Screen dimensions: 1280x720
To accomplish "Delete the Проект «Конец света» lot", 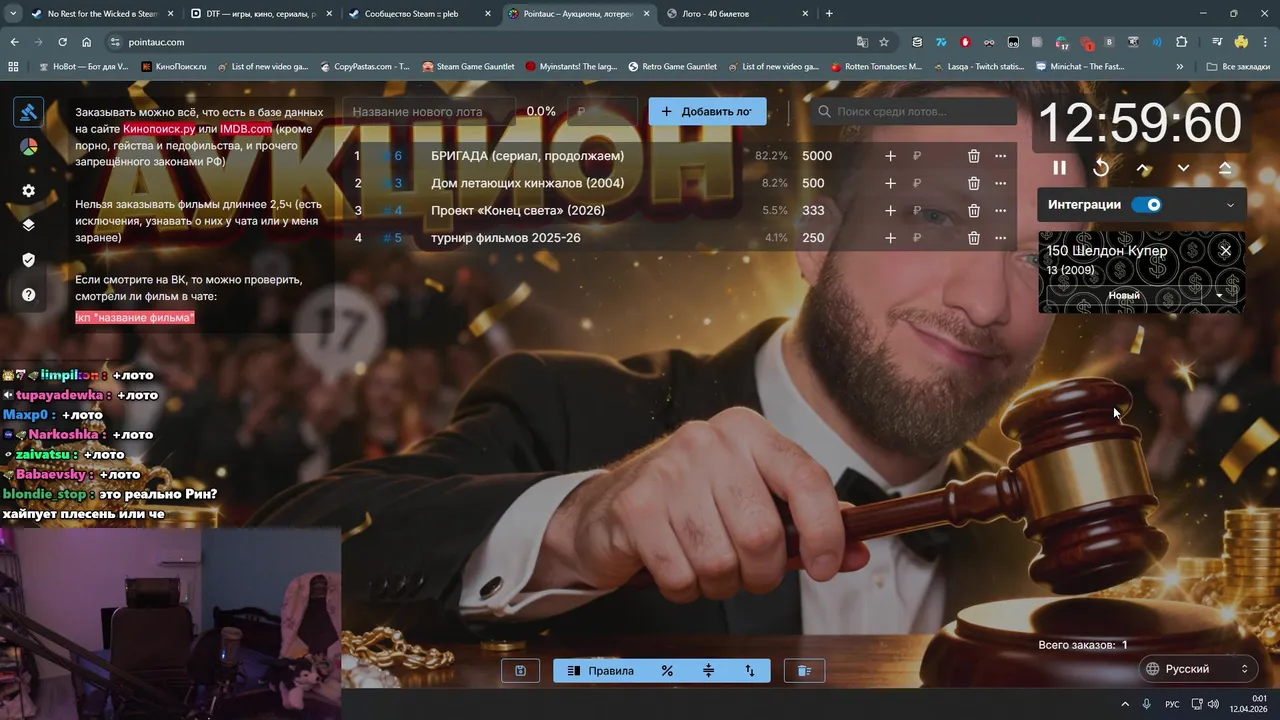I will (x=973, y=210).
